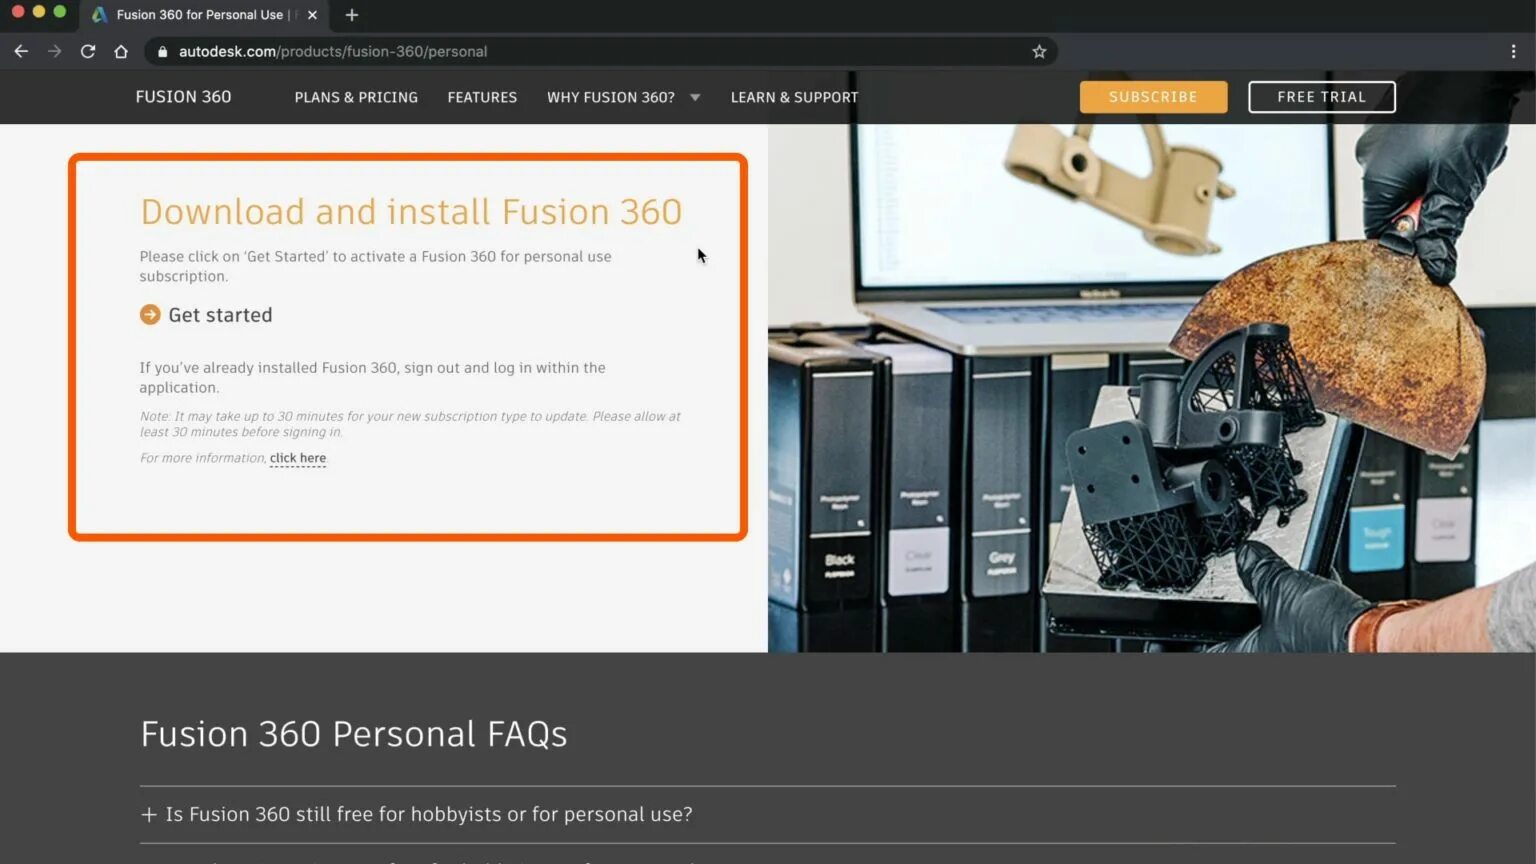Click the Subscribe button
Image resolution: width=1536 pixels, height=864 pixels.
(1152, 96)
